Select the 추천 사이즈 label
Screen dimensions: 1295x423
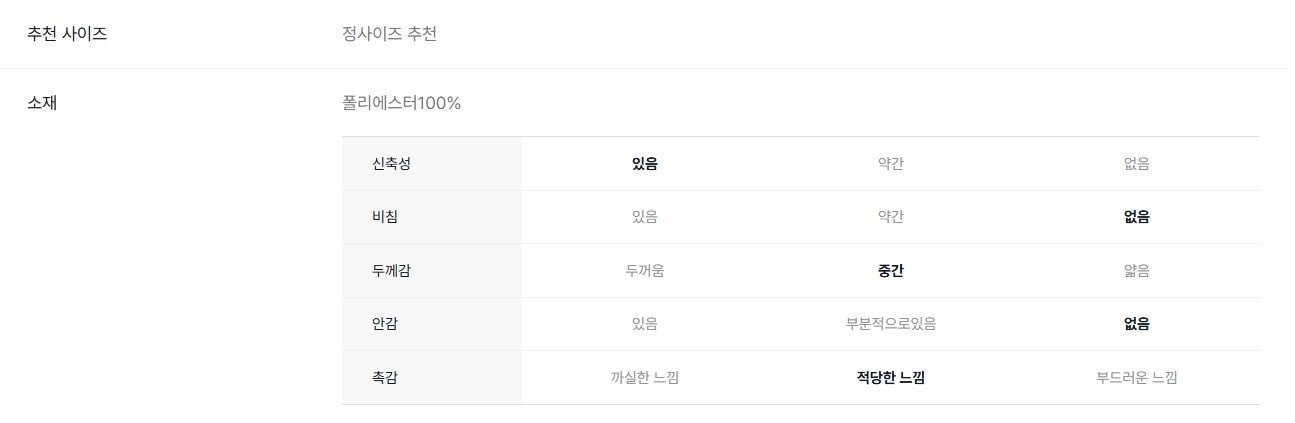67,34
